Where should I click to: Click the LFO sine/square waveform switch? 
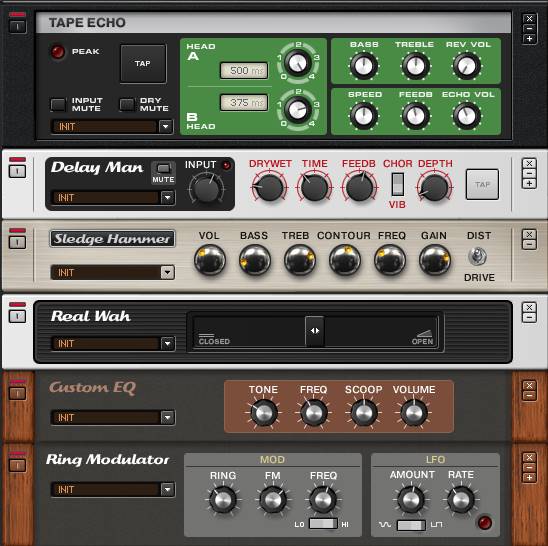[x=411, y=525]
